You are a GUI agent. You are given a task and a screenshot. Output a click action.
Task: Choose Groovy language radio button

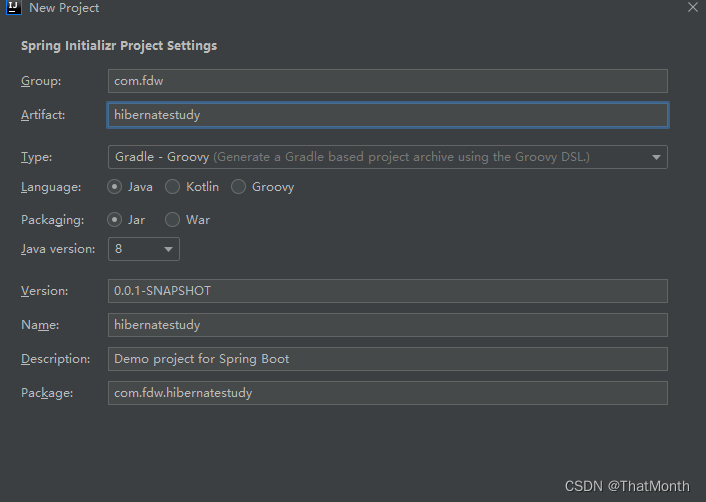pos(238,187)
